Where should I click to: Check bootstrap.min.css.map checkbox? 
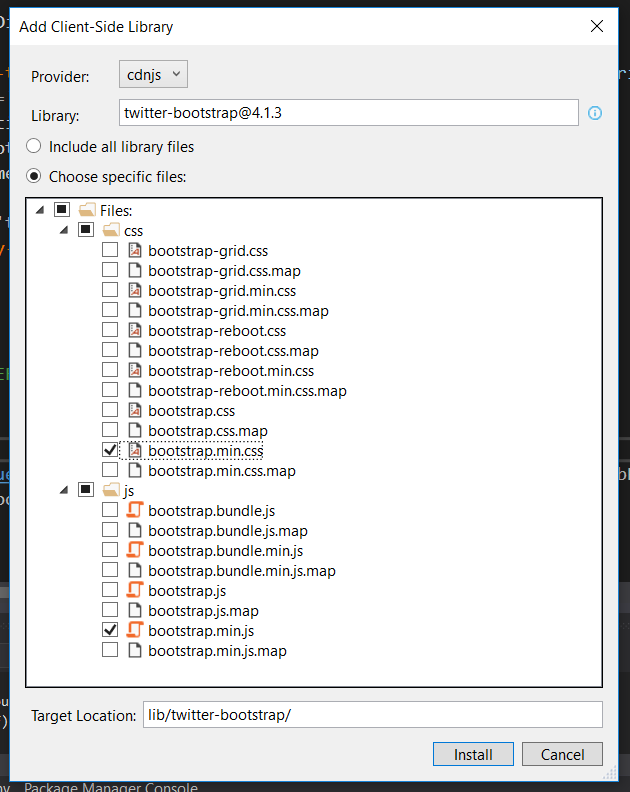point(110,470)
